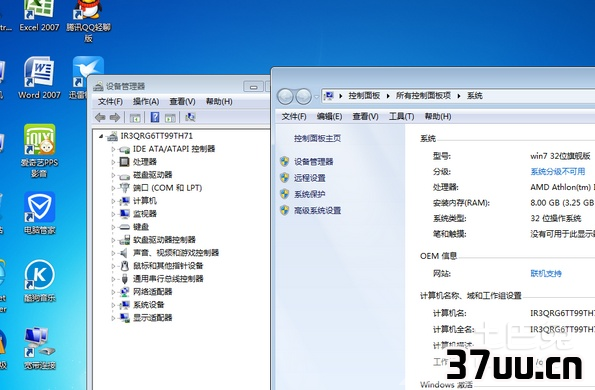
Task: Minimize the Device Manager window
Action: [x=253, y=87]
